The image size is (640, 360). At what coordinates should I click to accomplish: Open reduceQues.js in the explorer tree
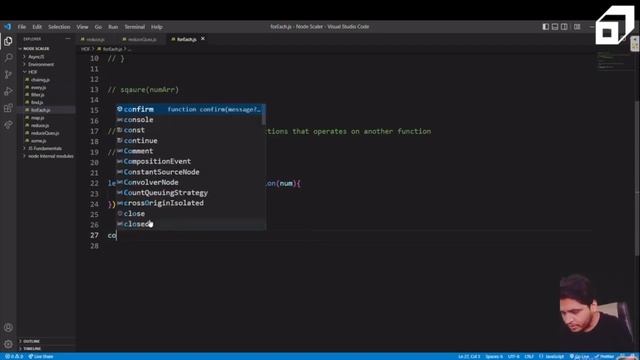[45, 133]
